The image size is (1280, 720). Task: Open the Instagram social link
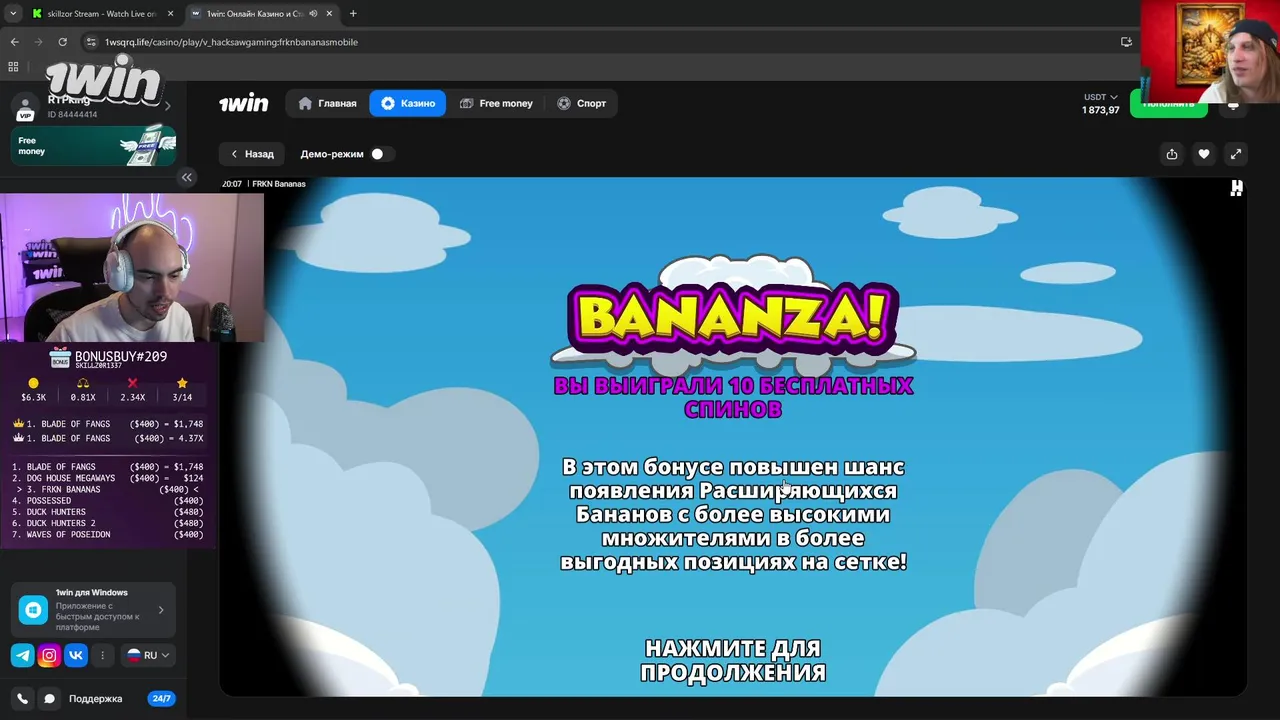[x=49, y=656]
